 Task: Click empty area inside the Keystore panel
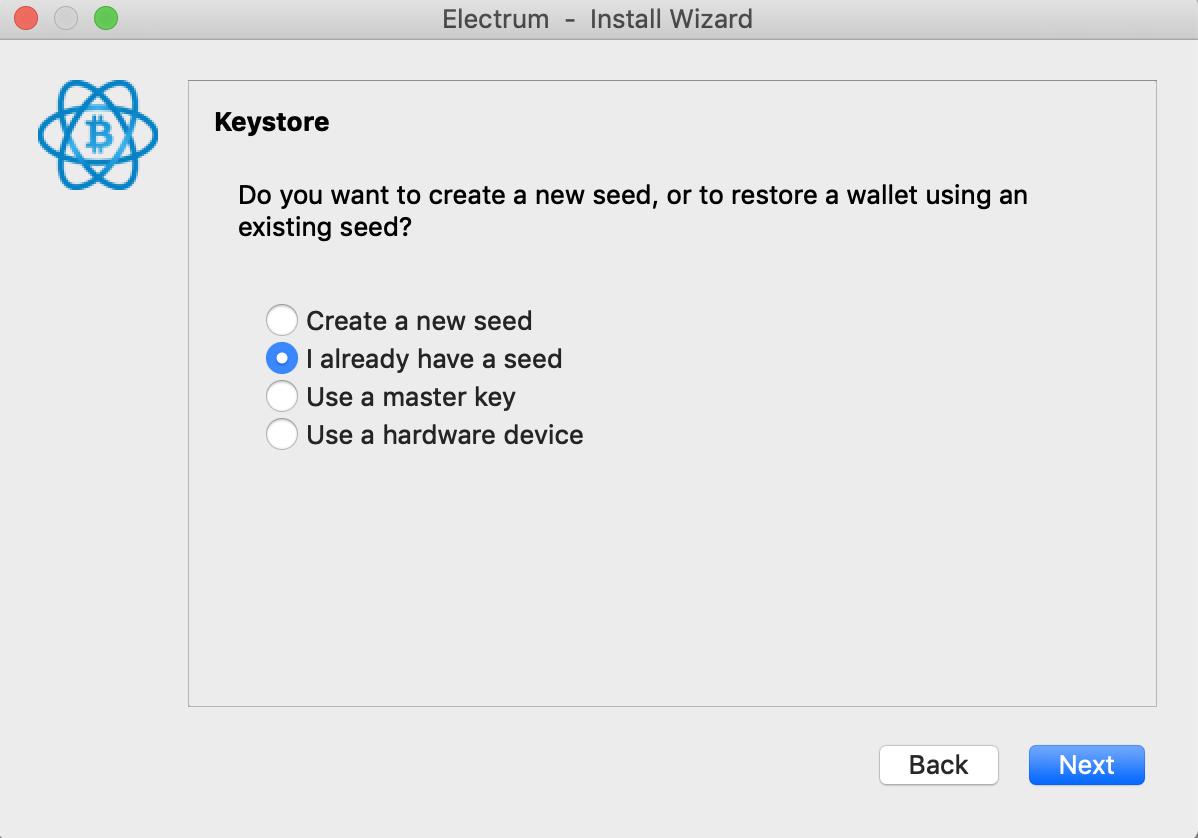click(670, 580)
